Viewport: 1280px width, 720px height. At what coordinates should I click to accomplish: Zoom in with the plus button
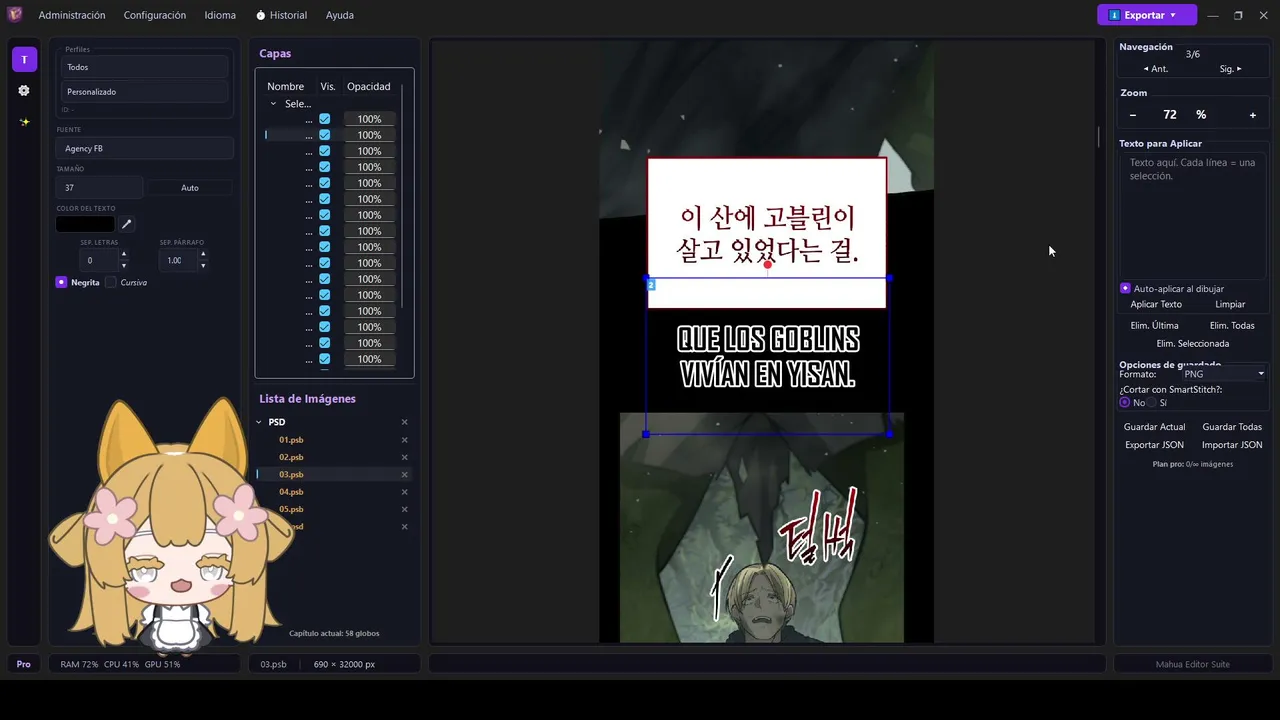point(1253,115)
